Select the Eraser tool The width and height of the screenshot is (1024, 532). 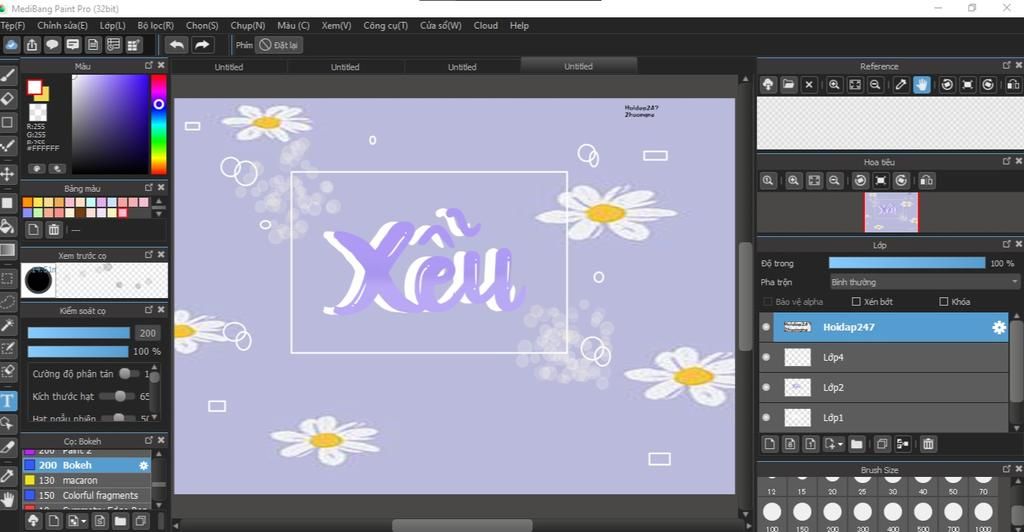8,99
